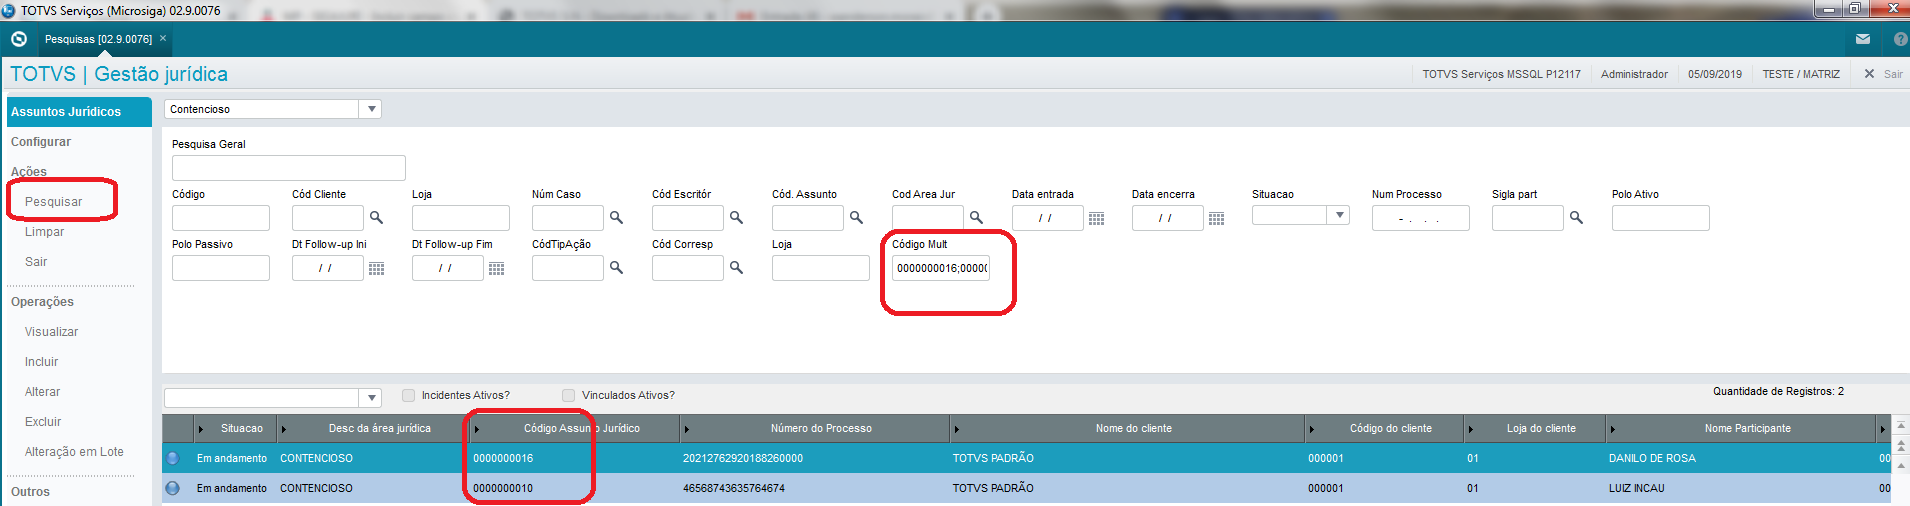This screenshot has width=1910, height=506.
Task: Focus the Num Processo input field
Action: 1421,218
